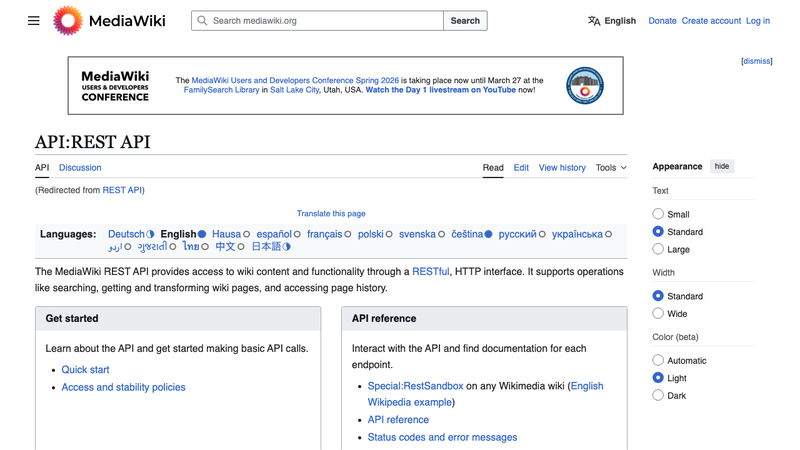Switch language to Urdu (اردو)
The image size is (800, 450).
point(115,247)
